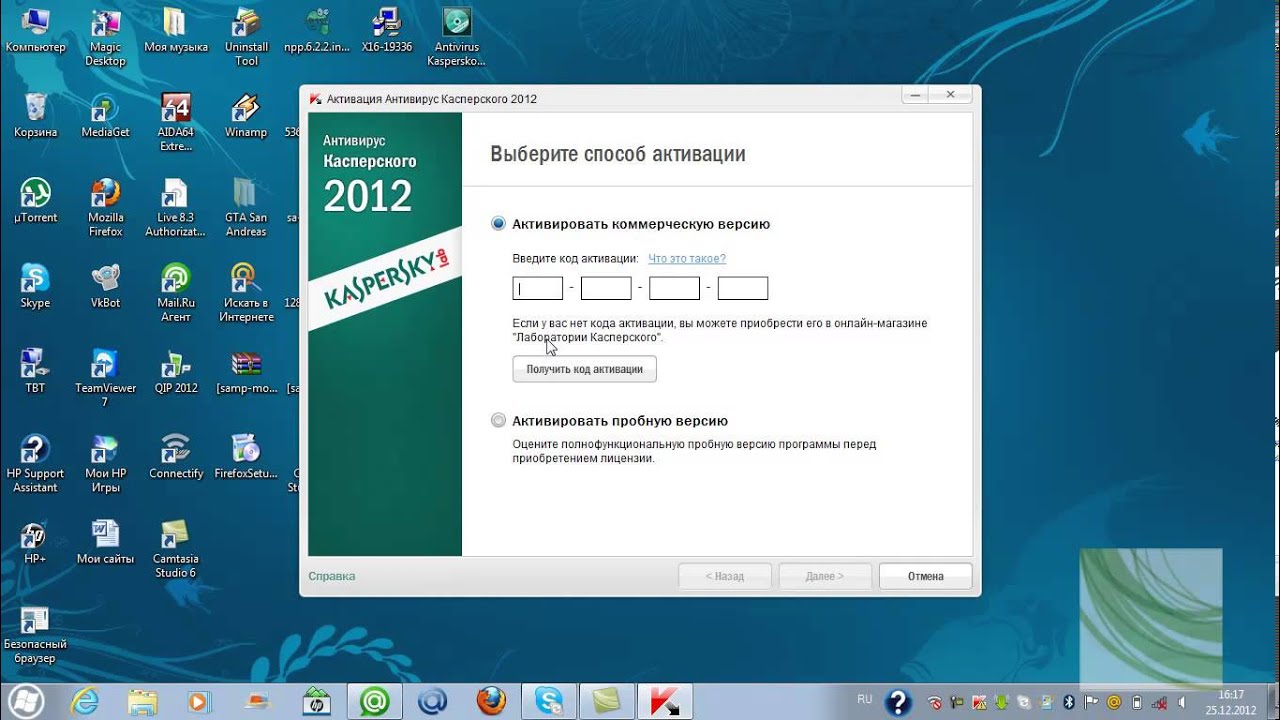Open 'Моя музыка' folder icon
Image resolution: width=1280 pixels, height=720 pixels.
tap(176, 30)
